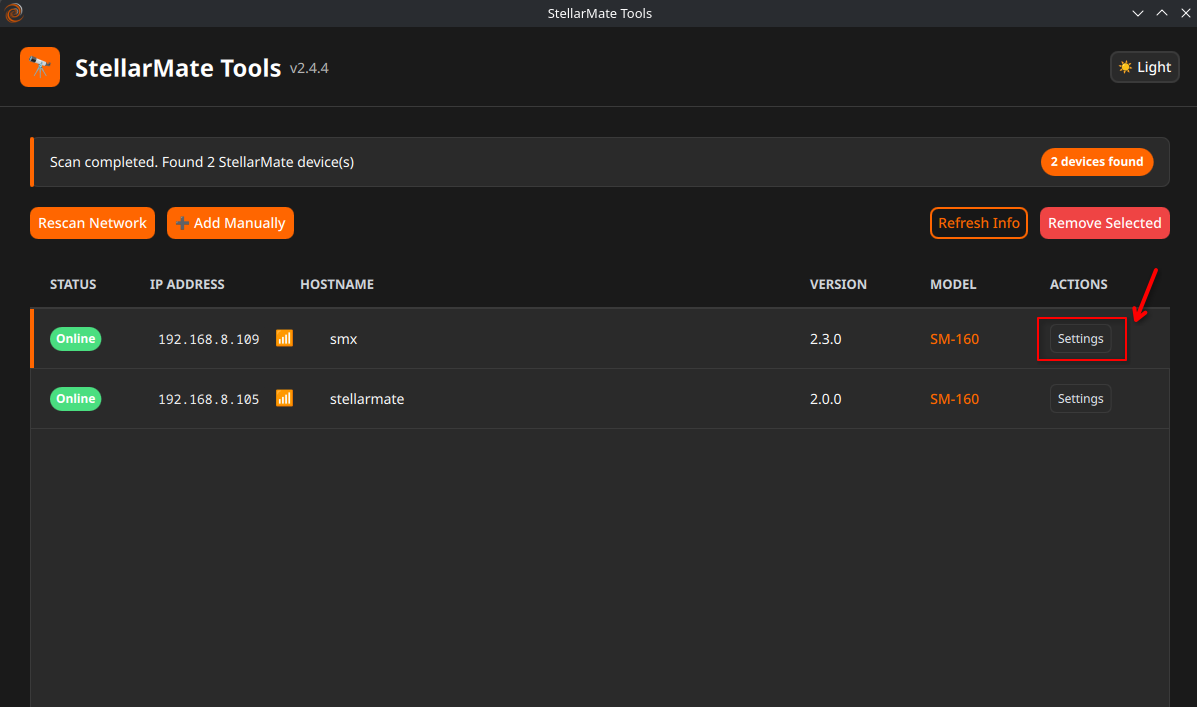1197x707 pixels.
Task: Click SM-160 model in stellarmate row
Action: [x=954, y=399]
